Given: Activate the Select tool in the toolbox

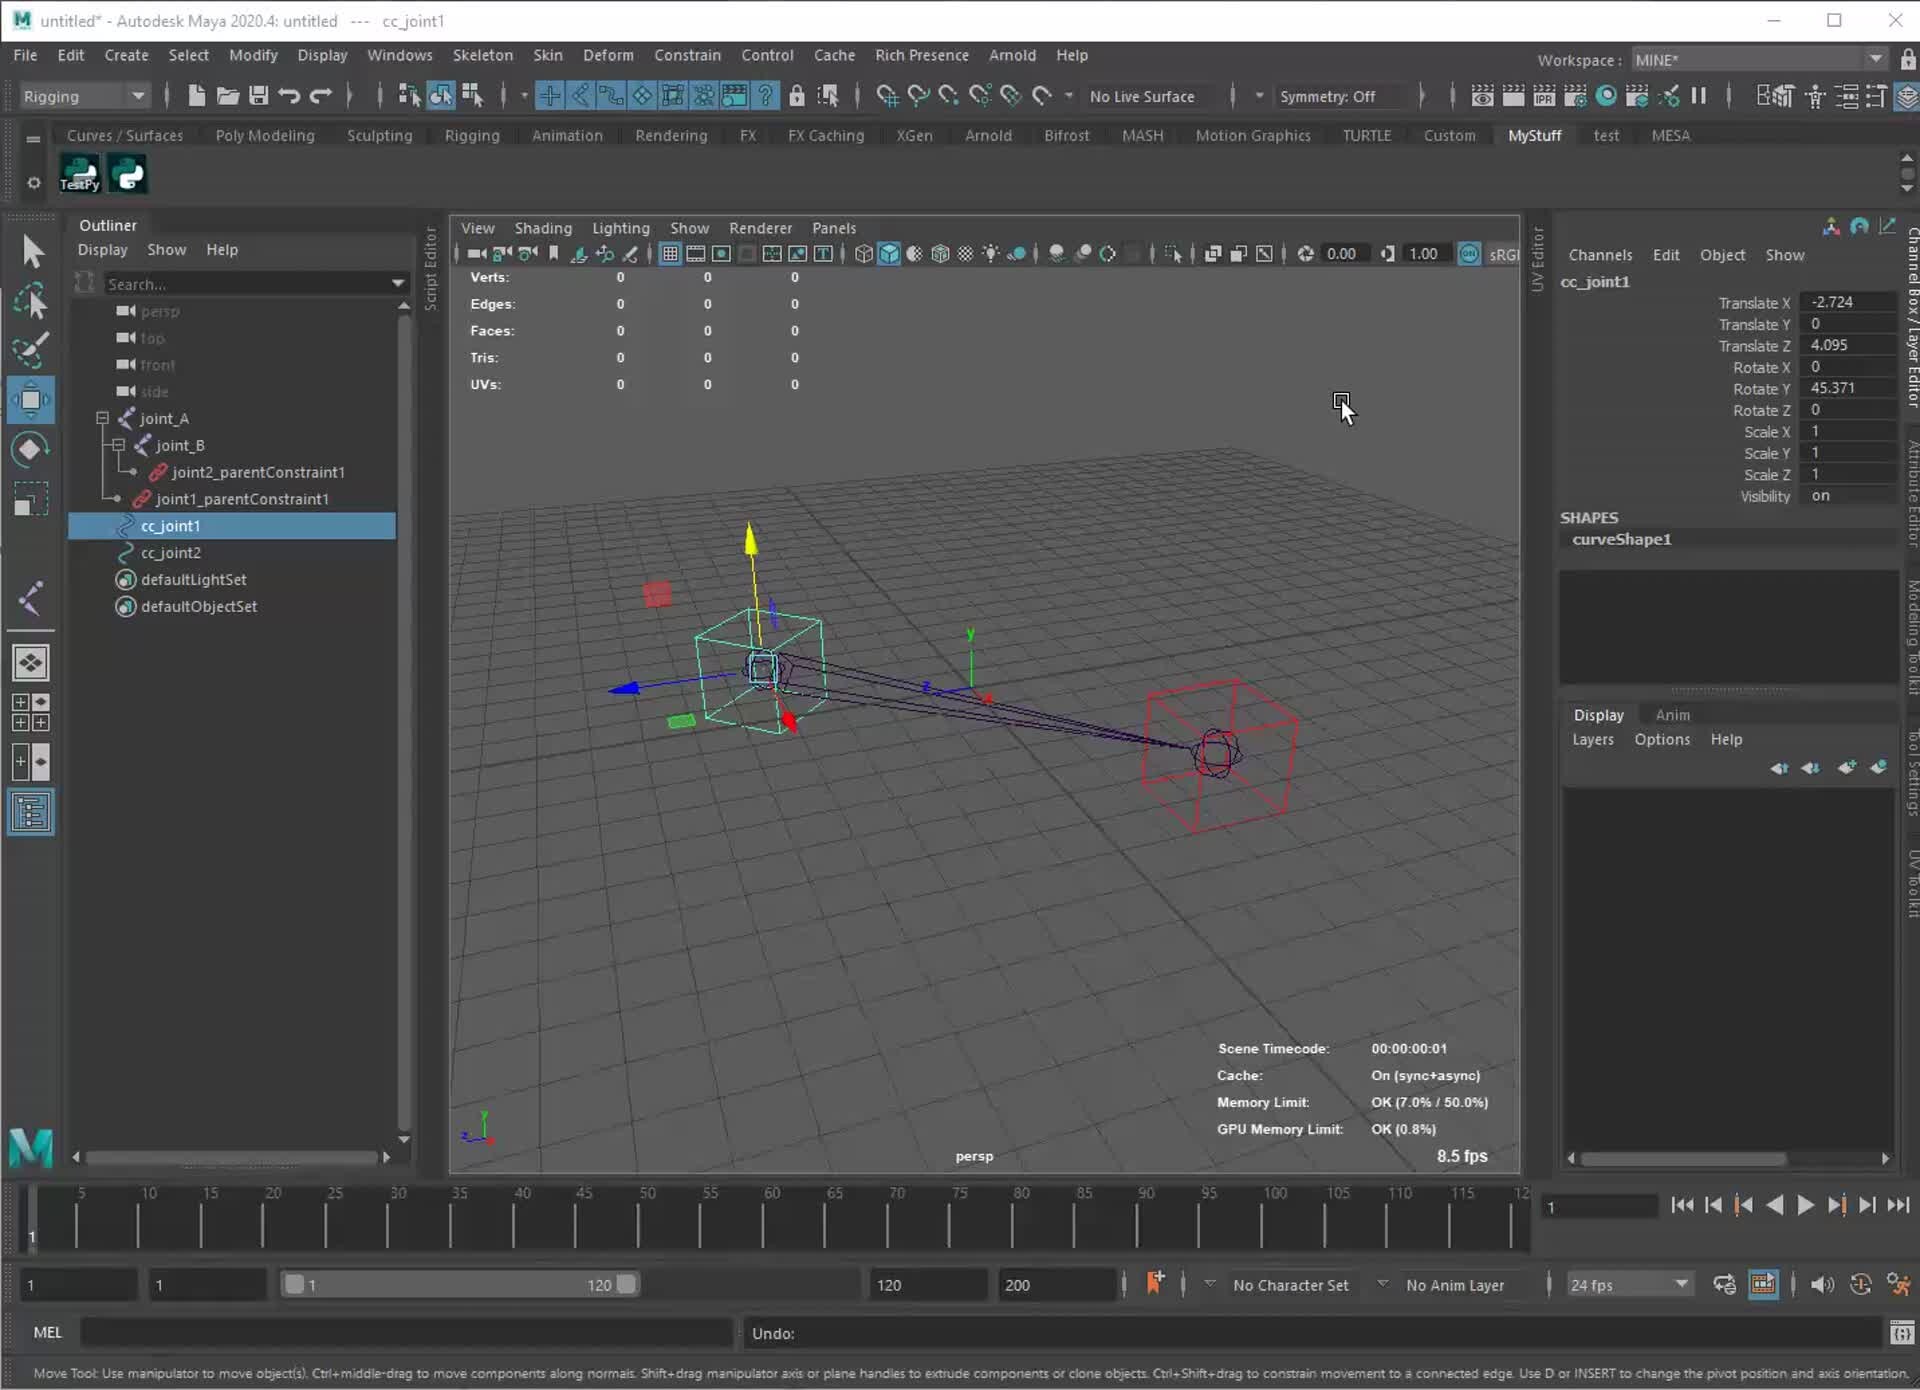Looking at the screenshot, I should [x=32, y=252].
